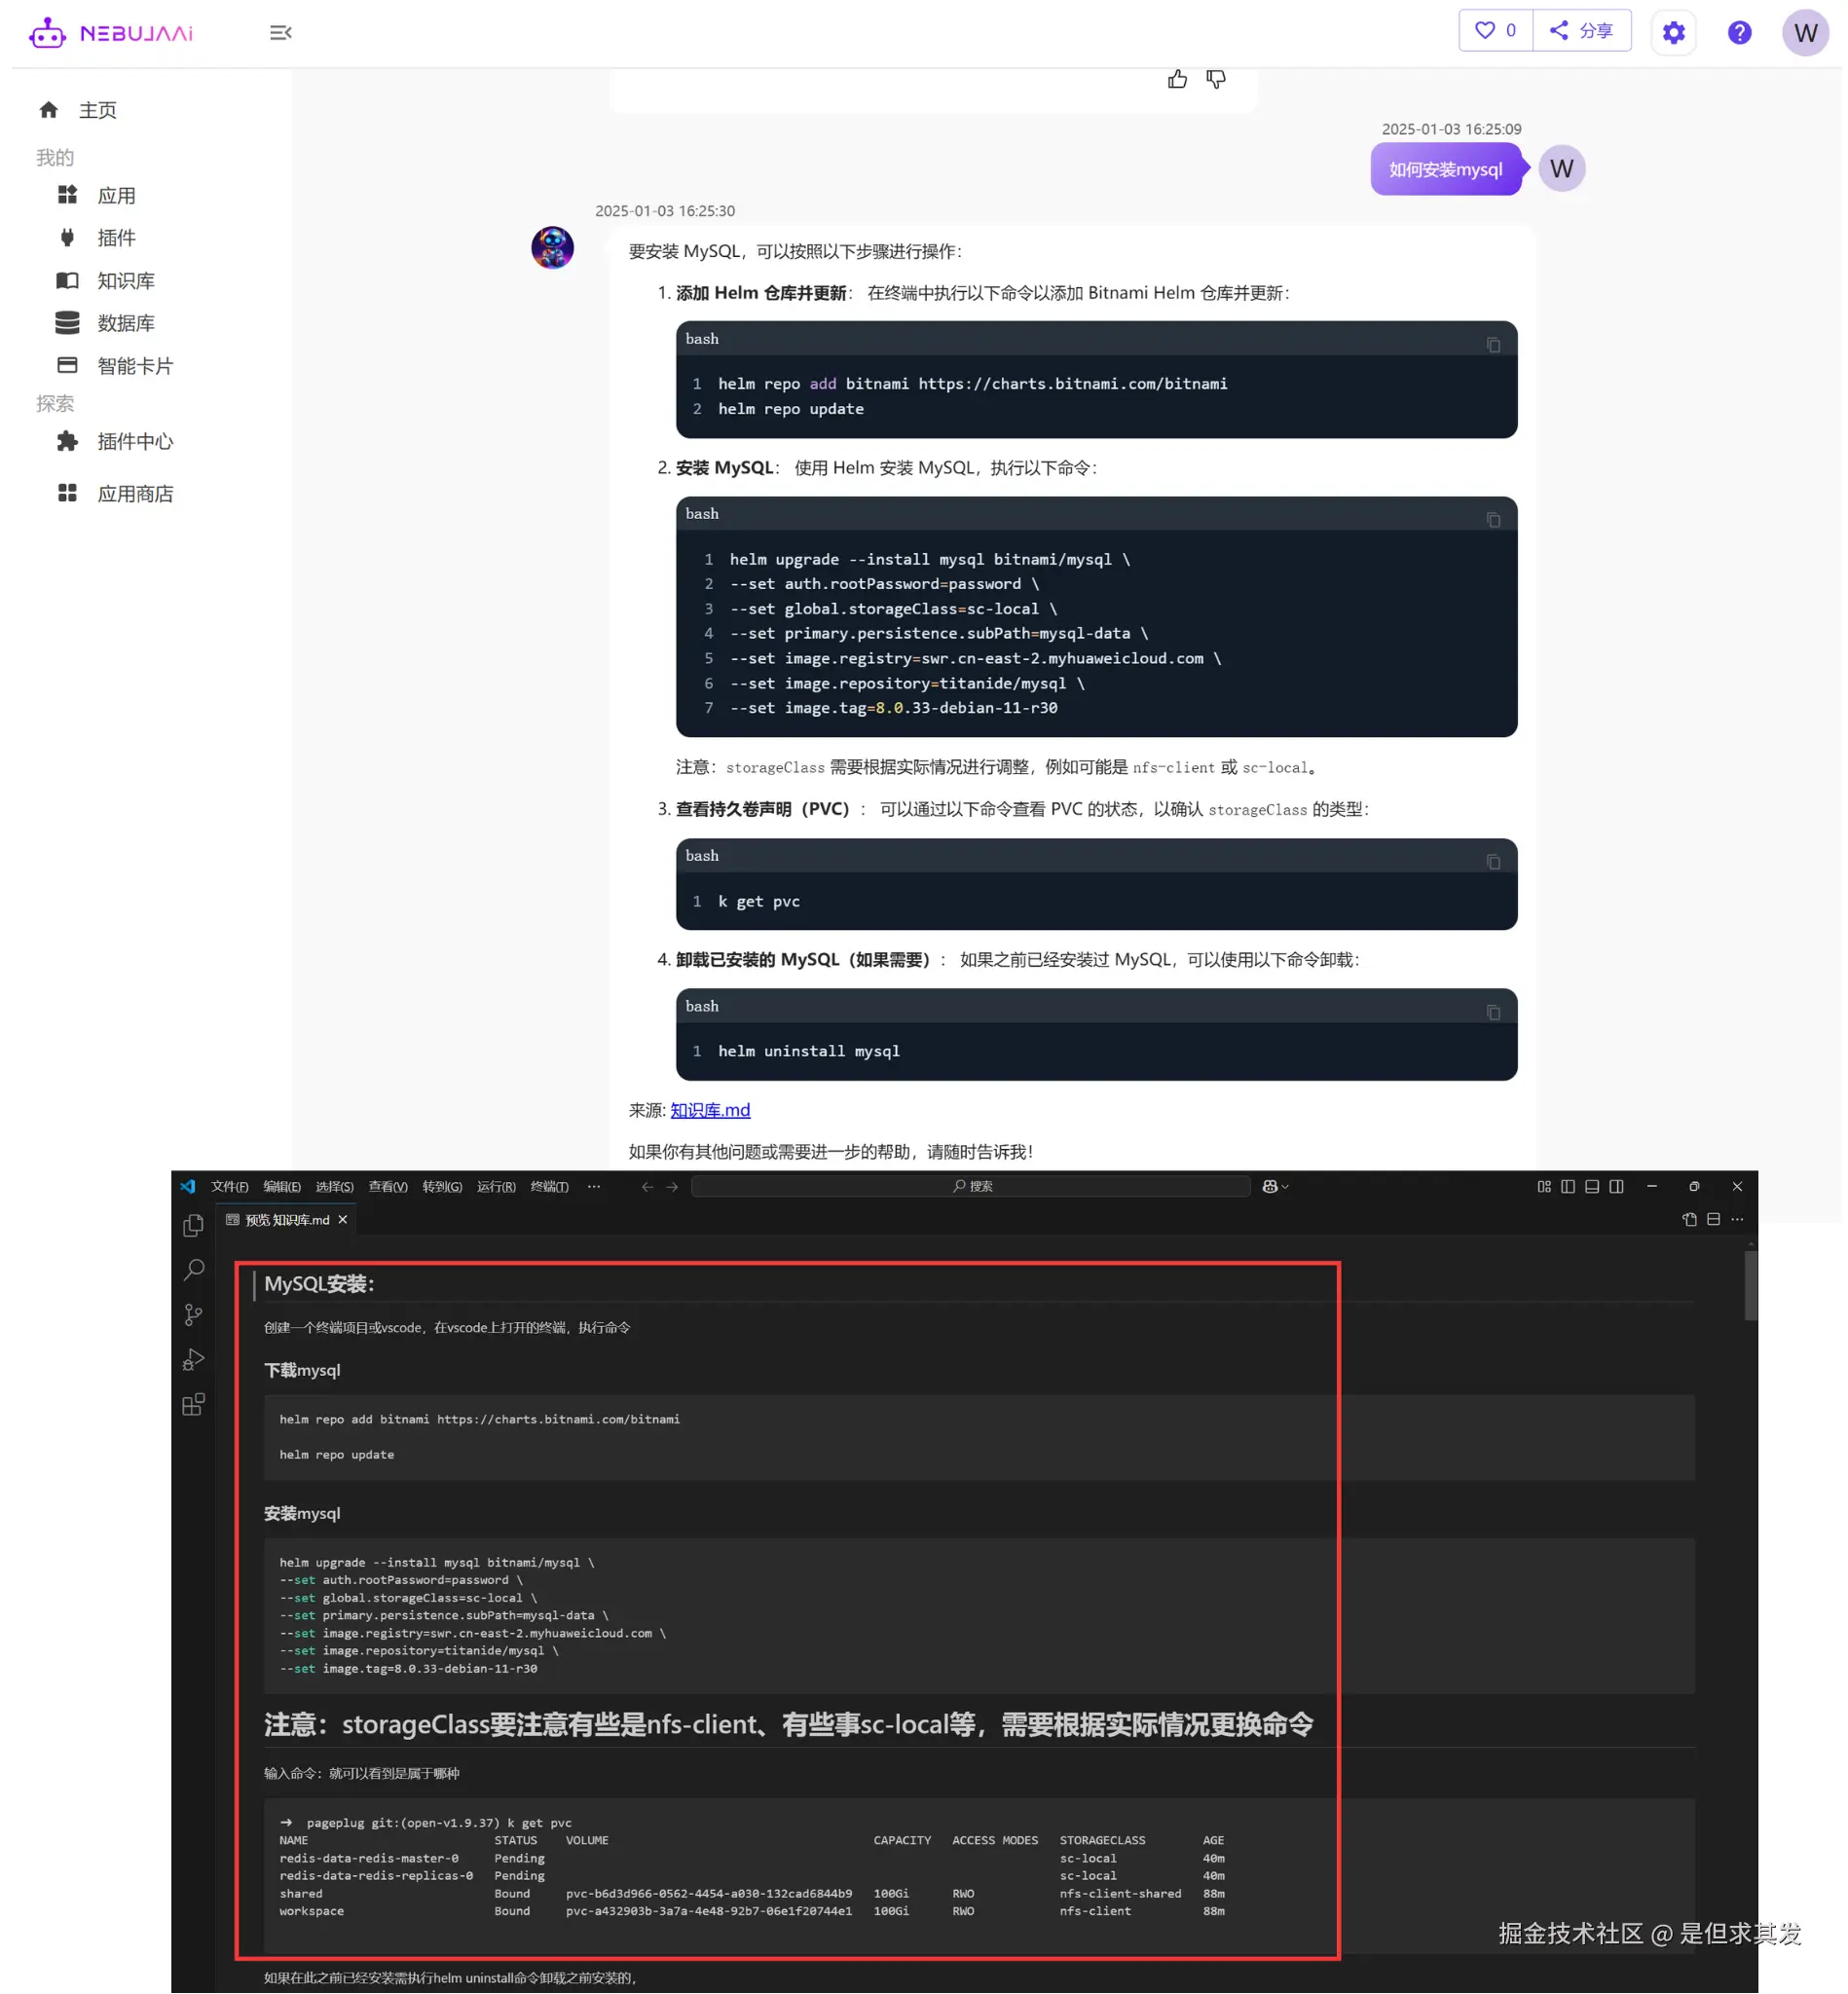Open the VS Code ··· overflow menu
Image resolution: width=1848 pixels, height=1994 pixels.
[594, 1186]
